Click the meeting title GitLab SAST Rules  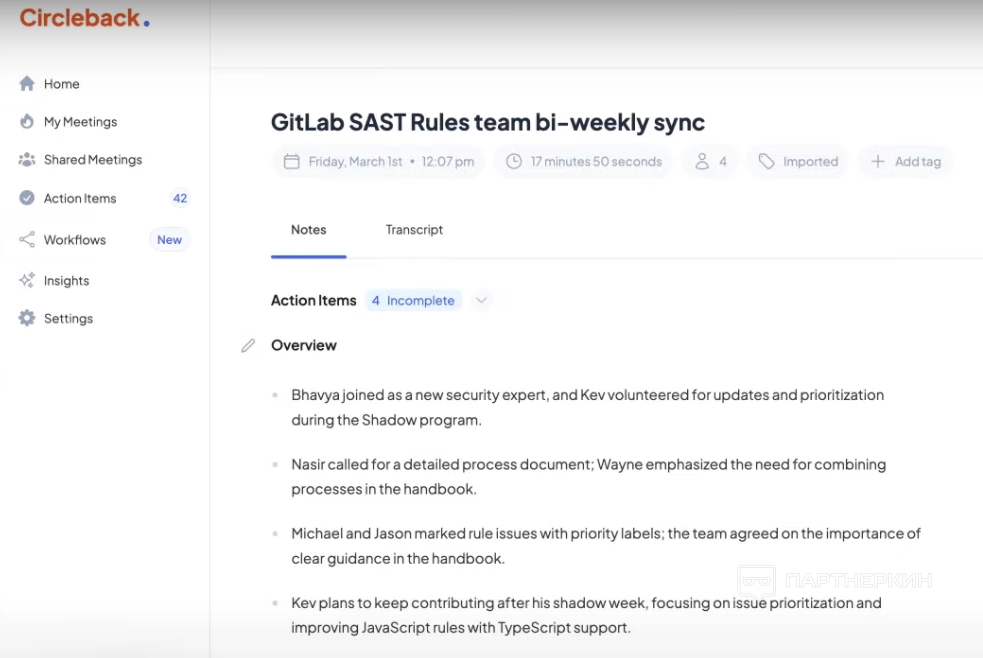pos(488,122)
